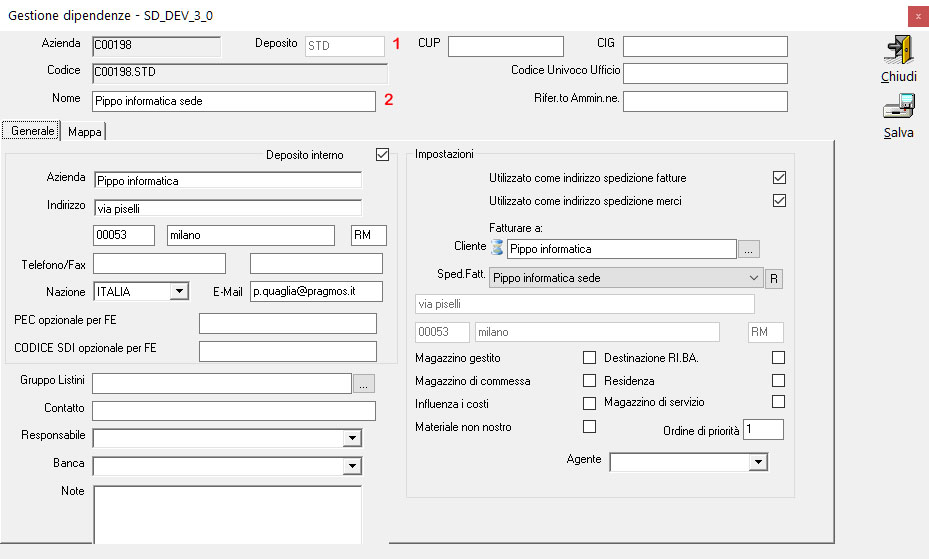The image size is (929, 559).
Task: Click the Codice Univoco Ufficio field
Action: point(705,73)
